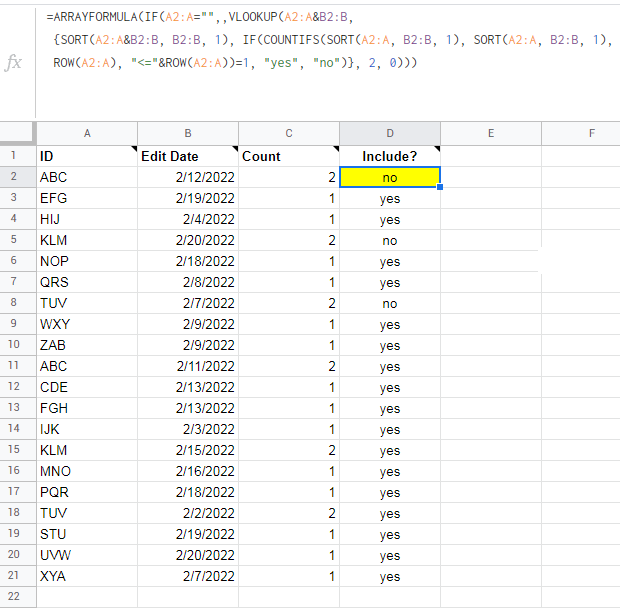Click the 'yes' cell in row 21
The width and height of the screenshot is (620, 608).
point(390,576)
